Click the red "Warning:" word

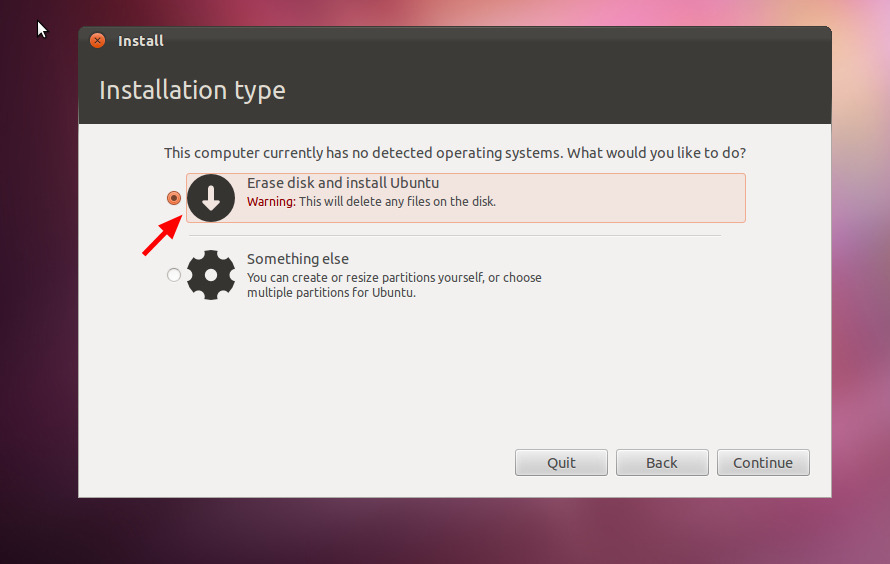pos(271,201)
